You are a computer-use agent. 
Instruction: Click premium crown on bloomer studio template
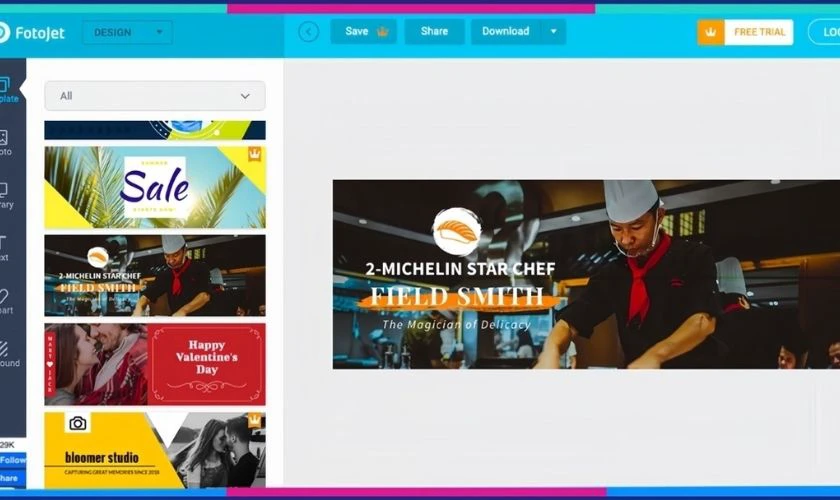coord(254,420)
